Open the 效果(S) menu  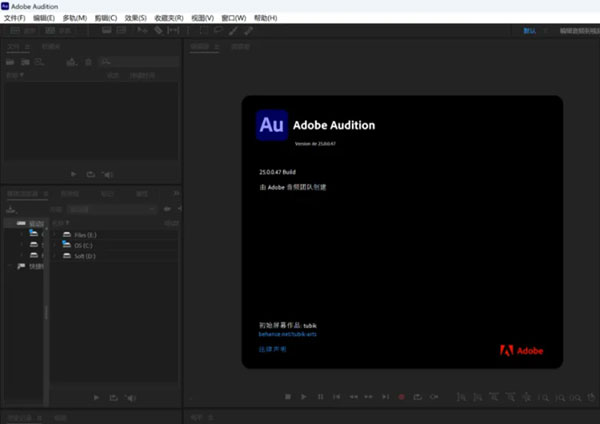click(135, 18)
